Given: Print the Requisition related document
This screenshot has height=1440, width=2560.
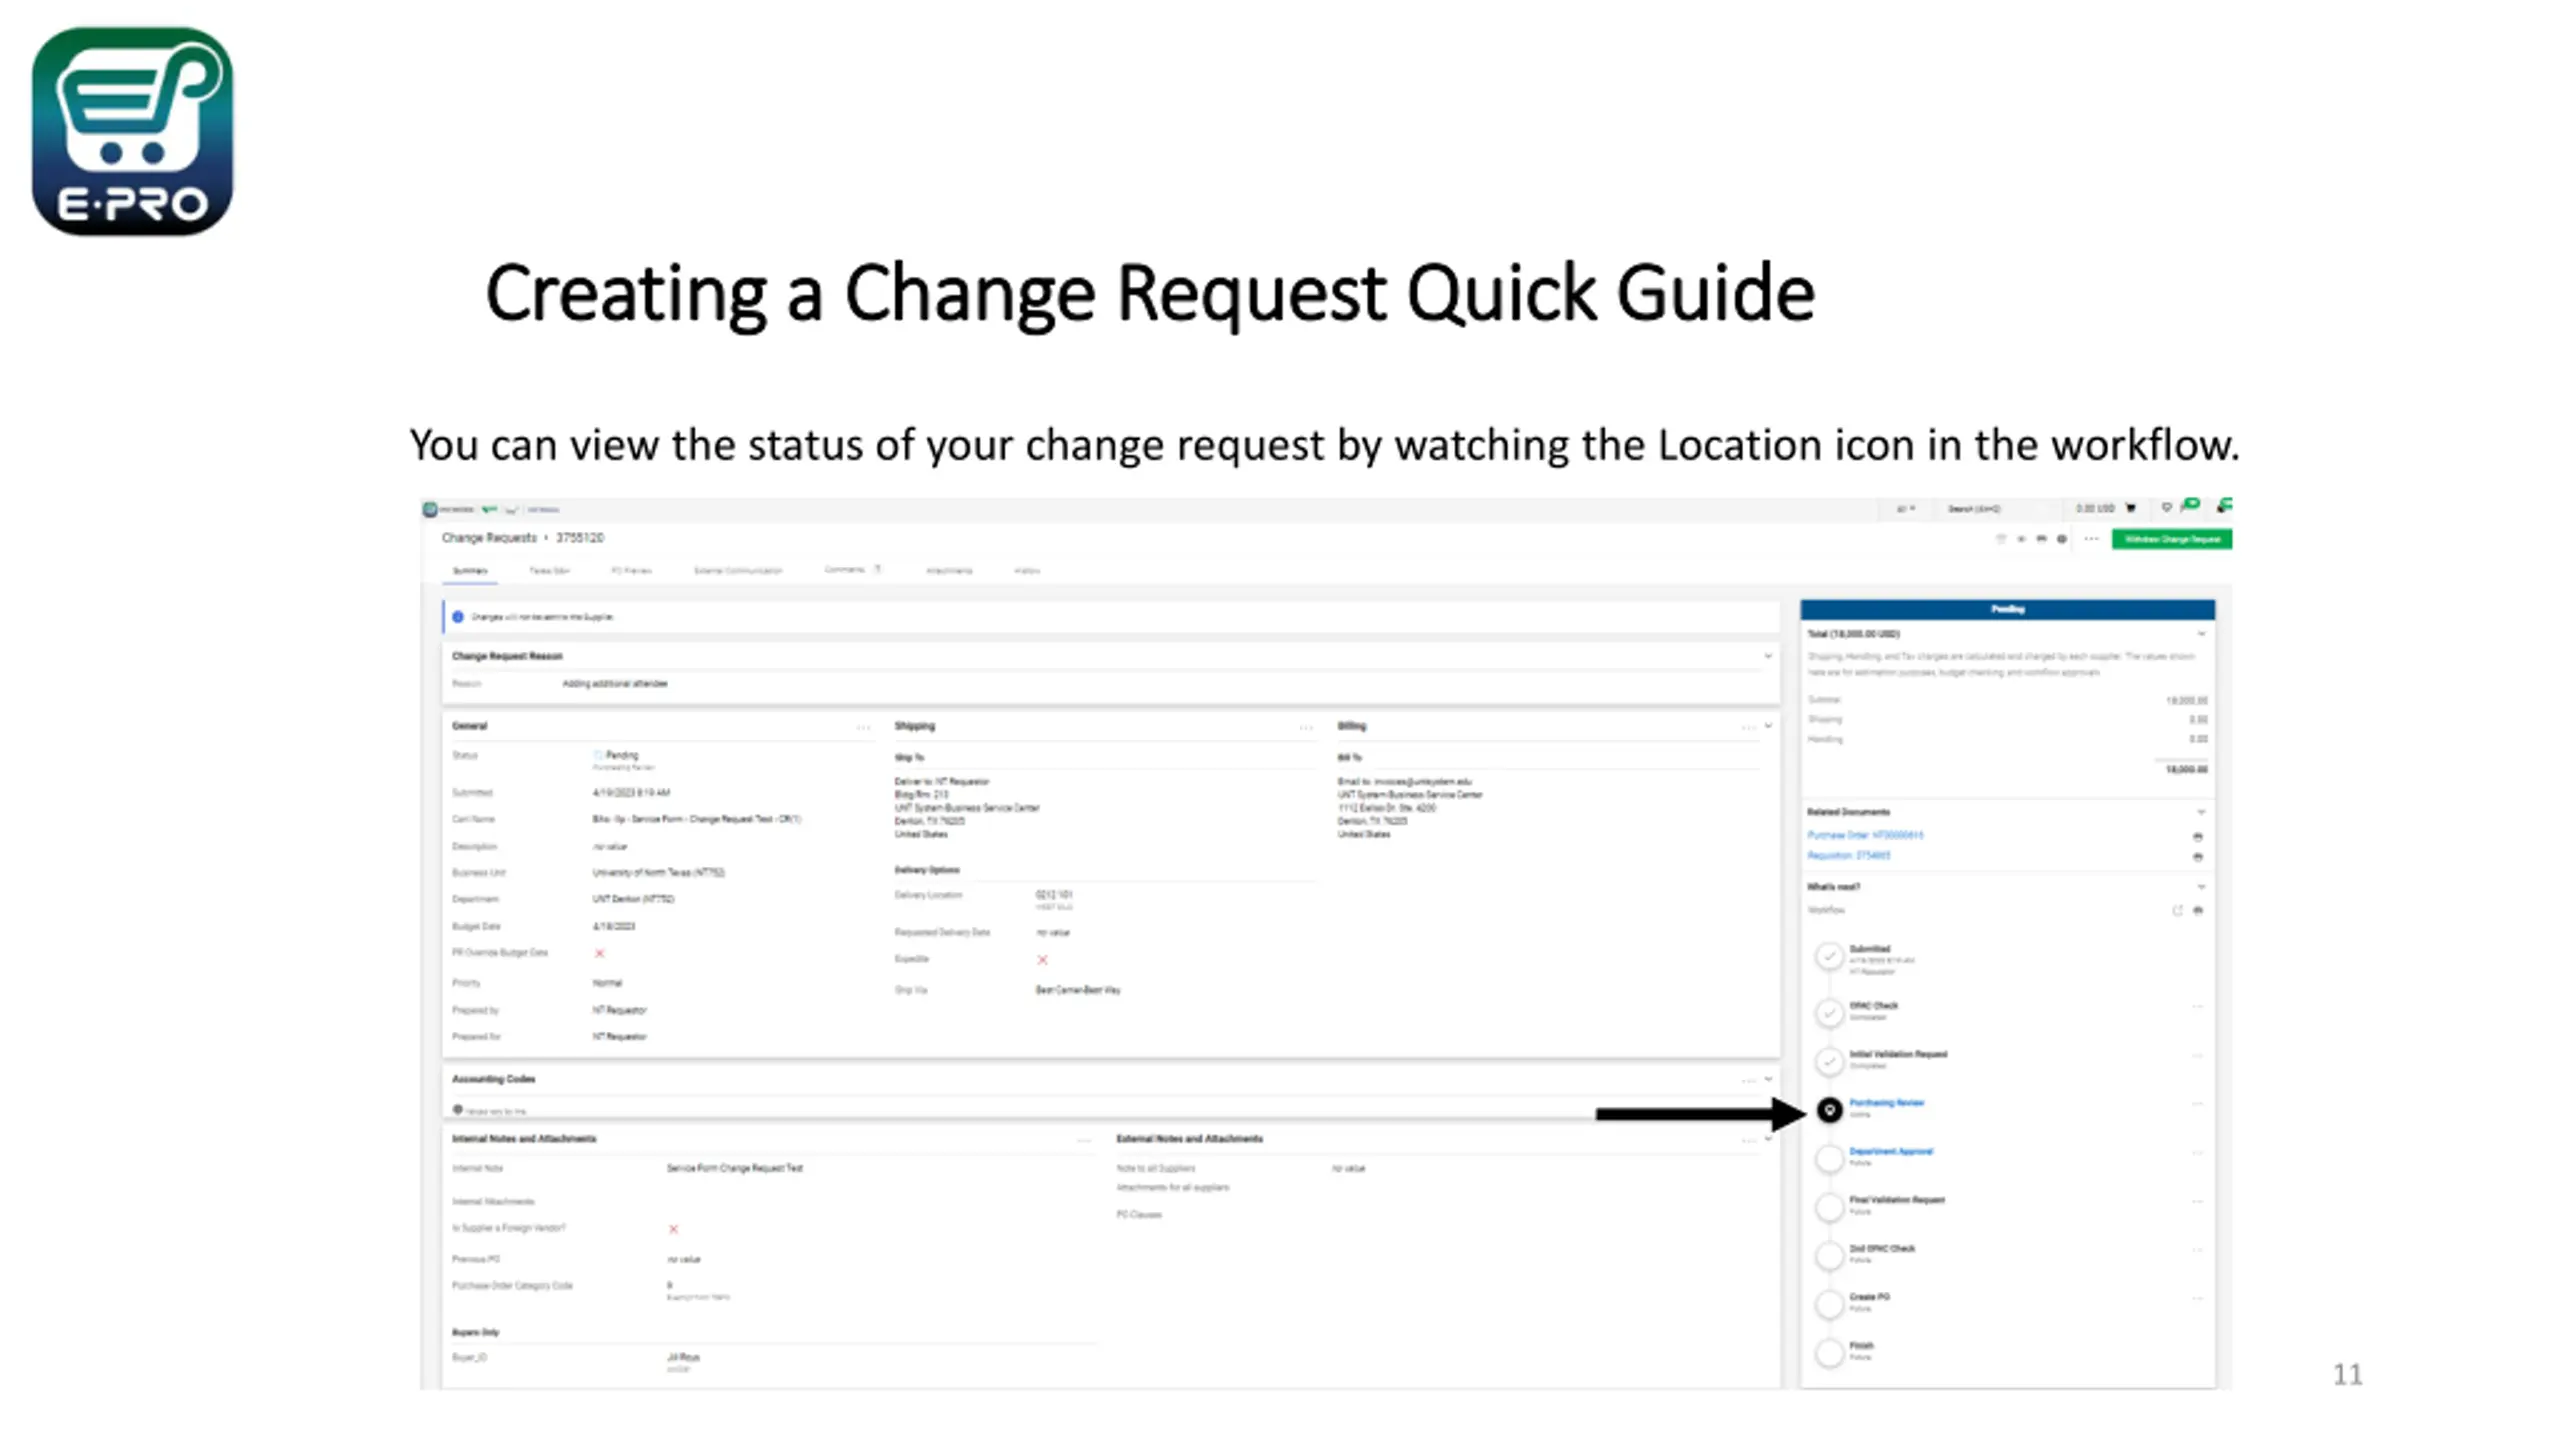Looking at the screenshot, I should [2198, 857].
